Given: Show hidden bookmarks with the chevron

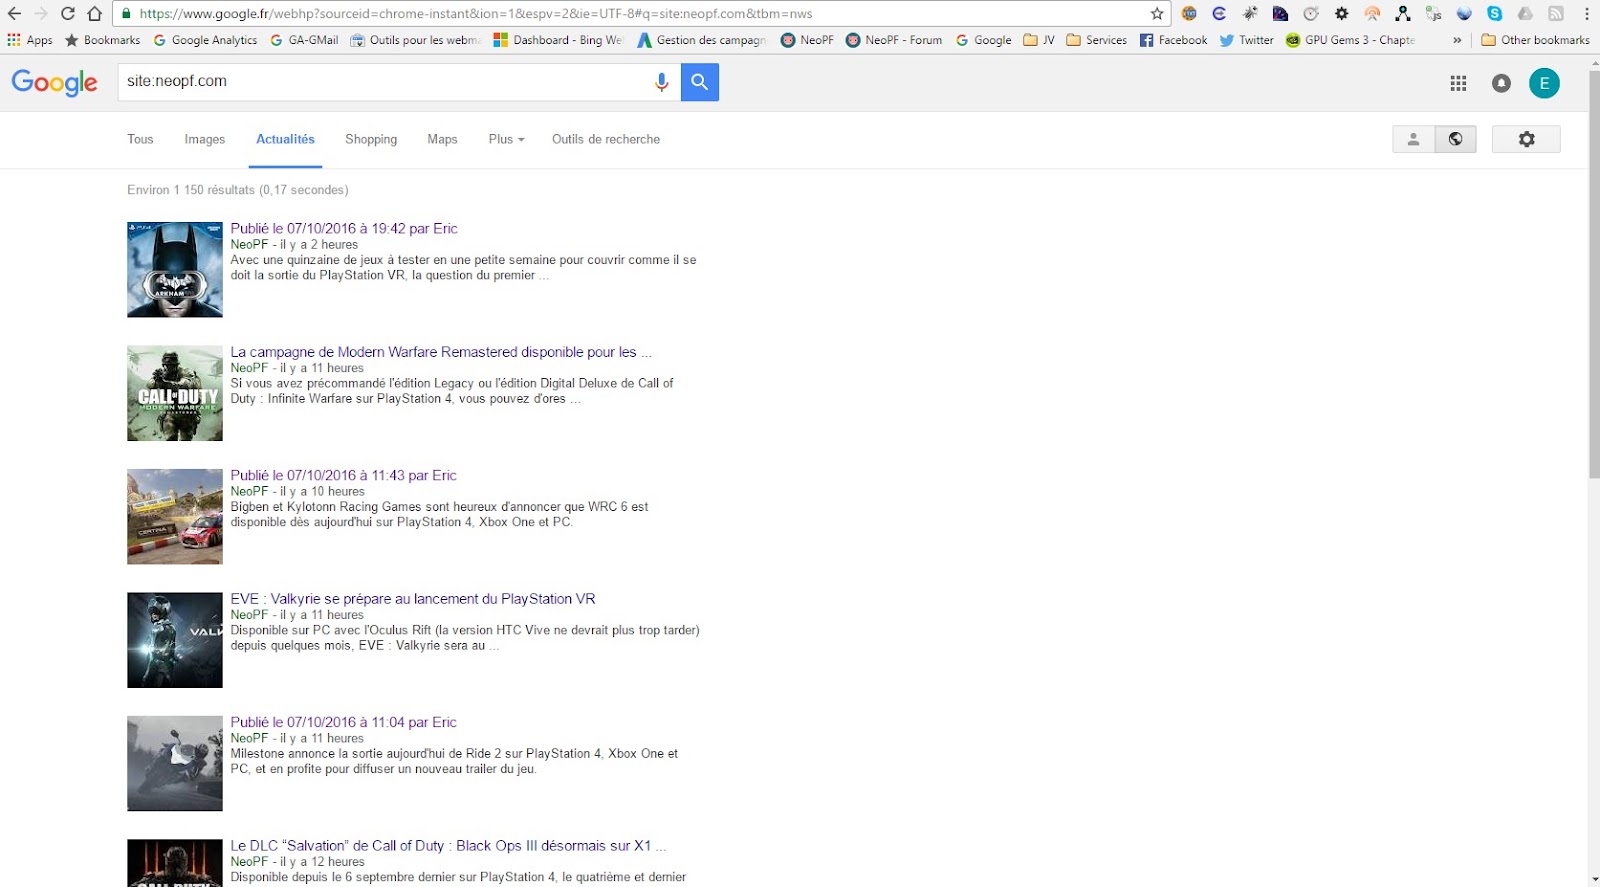Looking at the screenshot, I should coord(1457,40).
